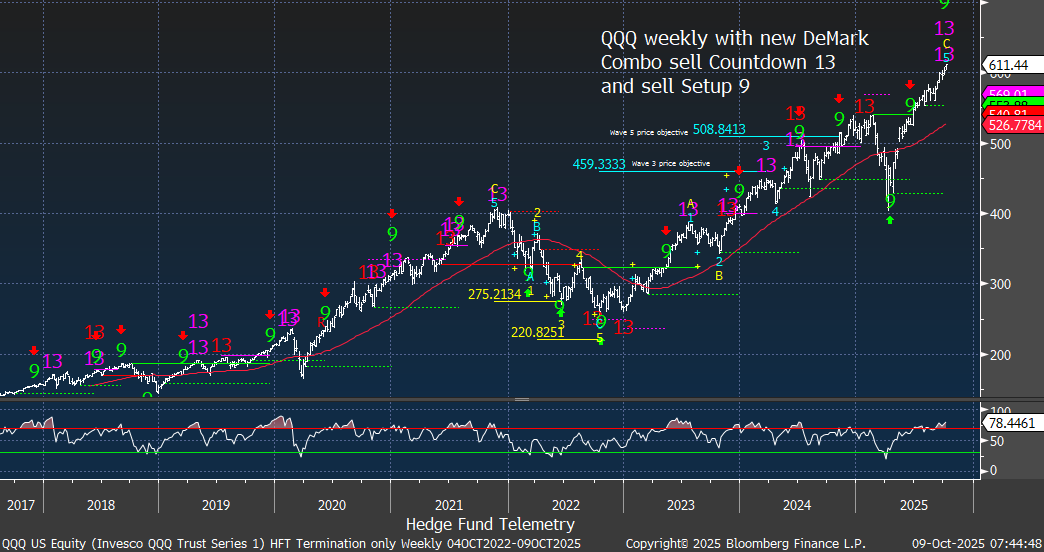The height and width of the screenshot is (552, 1044).
Task: Click the red down arrow above the 2025 bars
Action: coord(910,85)
